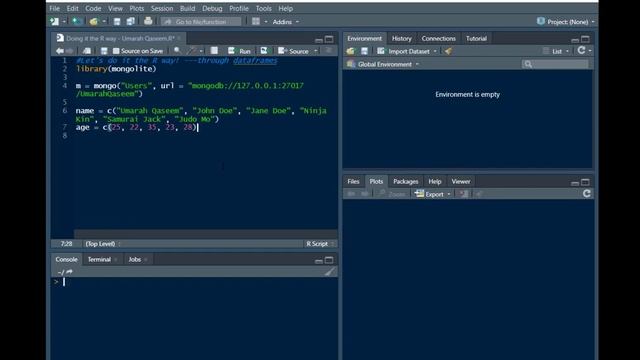This screenshot has height=360, width=640.
Task: Click the Clear console broom icon
Action: 329,272
